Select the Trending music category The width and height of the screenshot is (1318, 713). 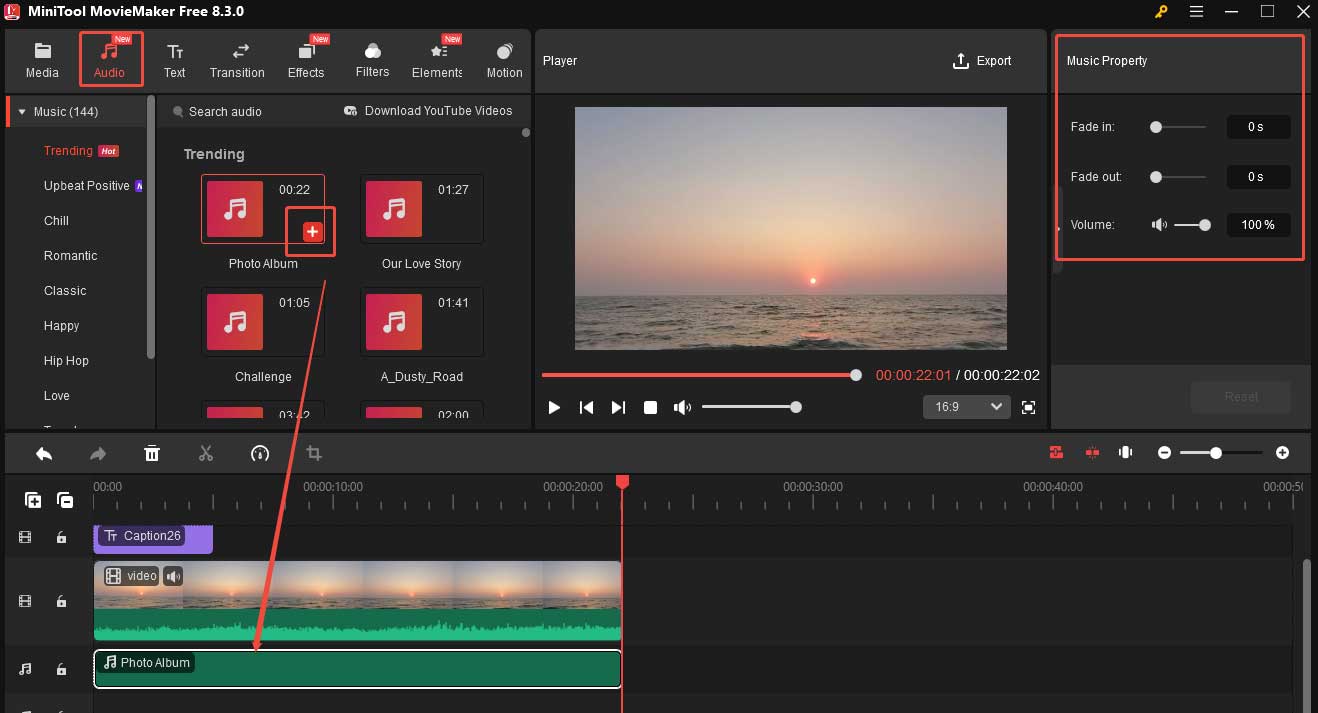coord(68,151)
